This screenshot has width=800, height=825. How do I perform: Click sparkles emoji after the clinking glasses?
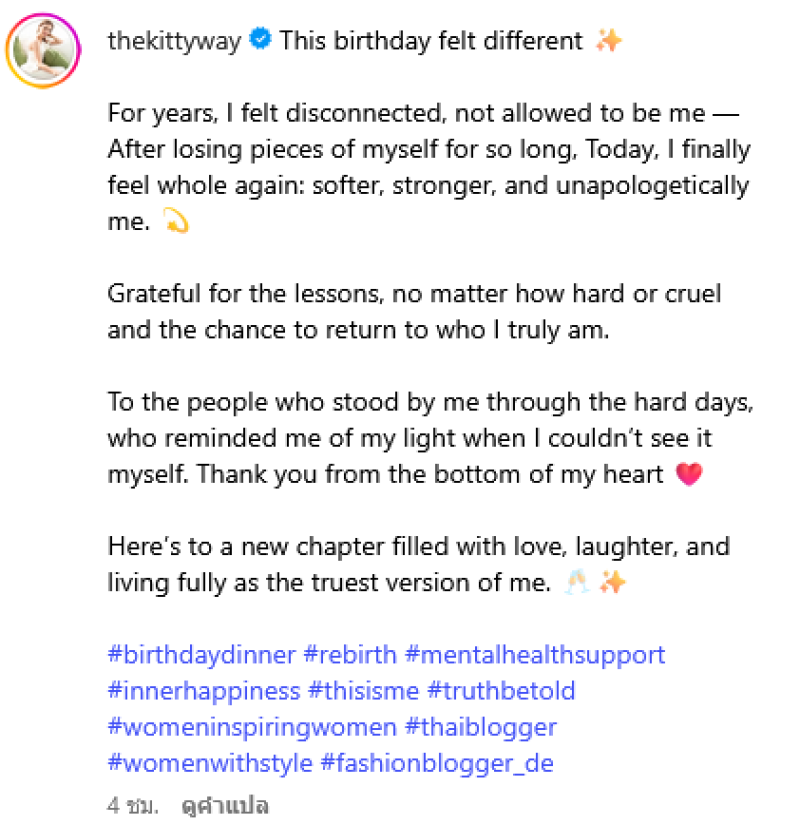[612, 583]
